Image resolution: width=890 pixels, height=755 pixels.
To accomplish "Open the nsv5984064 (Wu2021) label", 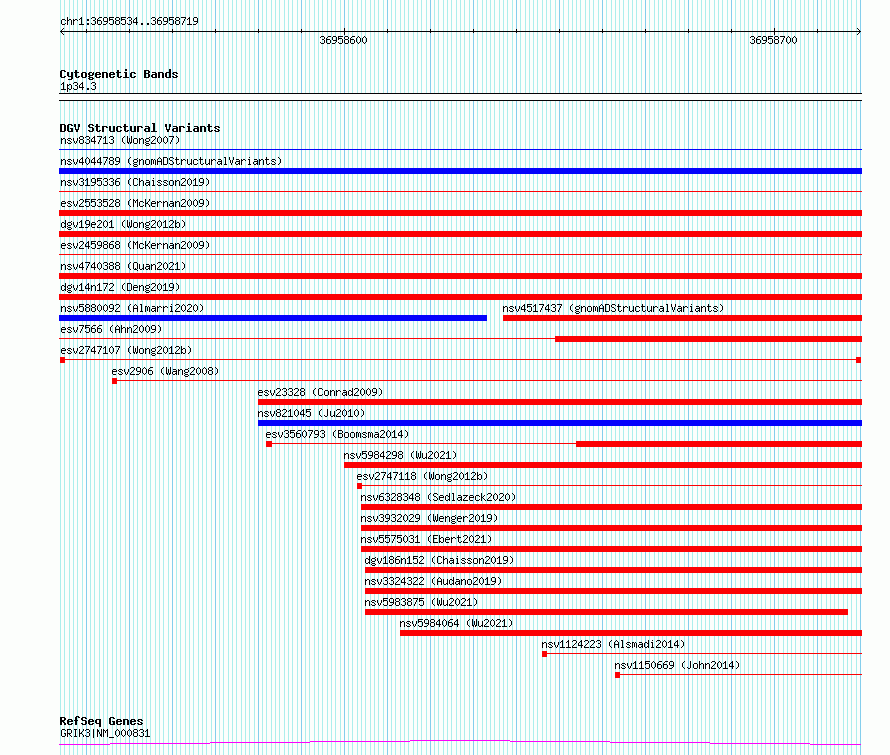I will 456,623.
